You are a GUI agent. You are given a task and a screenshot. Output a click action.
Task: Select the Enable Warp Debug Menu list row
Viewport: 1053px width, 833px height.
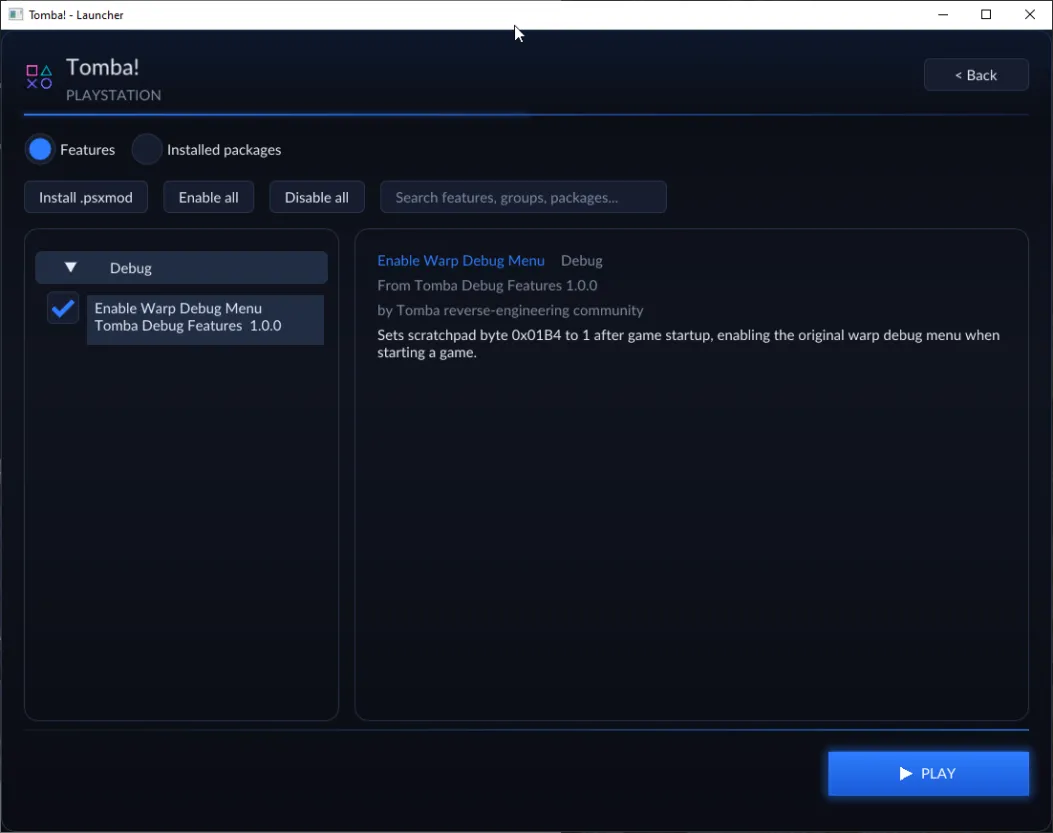tap(205, 319)
